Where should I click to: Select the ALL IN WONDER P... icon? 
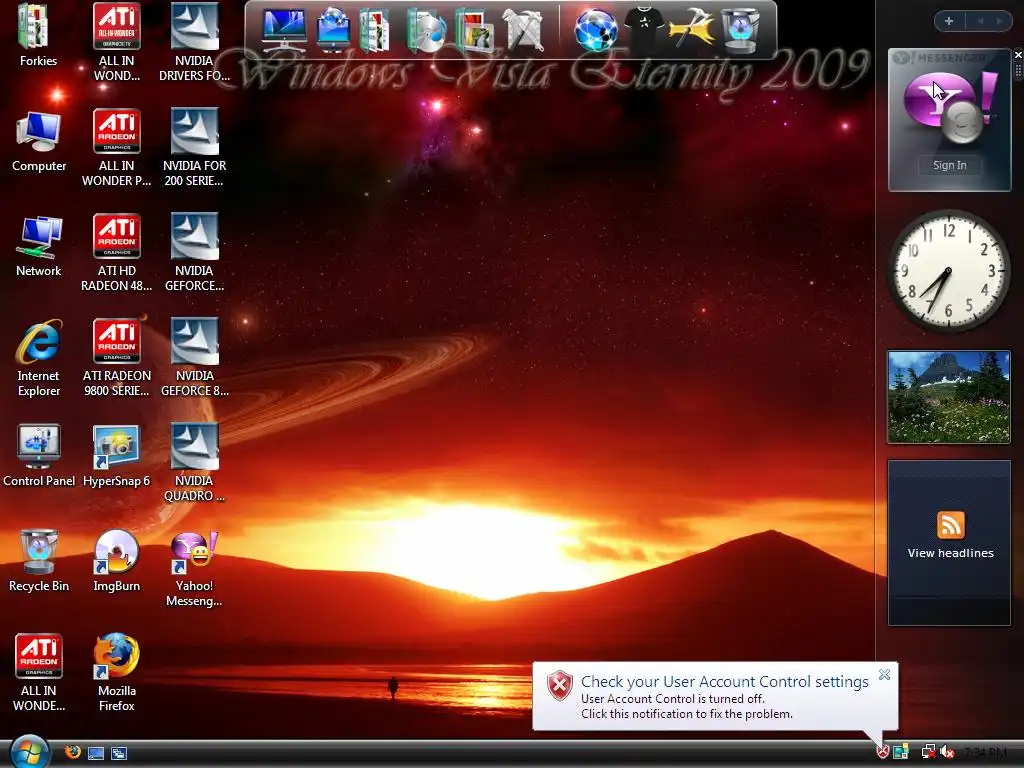(116, 148)
